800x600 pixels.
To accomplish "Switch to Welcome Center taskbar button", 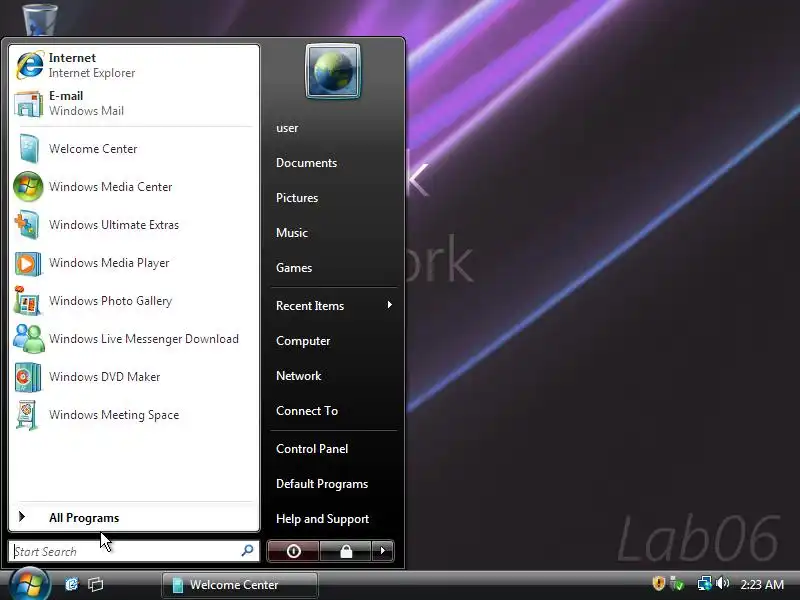I will click(x=240, y=585).
